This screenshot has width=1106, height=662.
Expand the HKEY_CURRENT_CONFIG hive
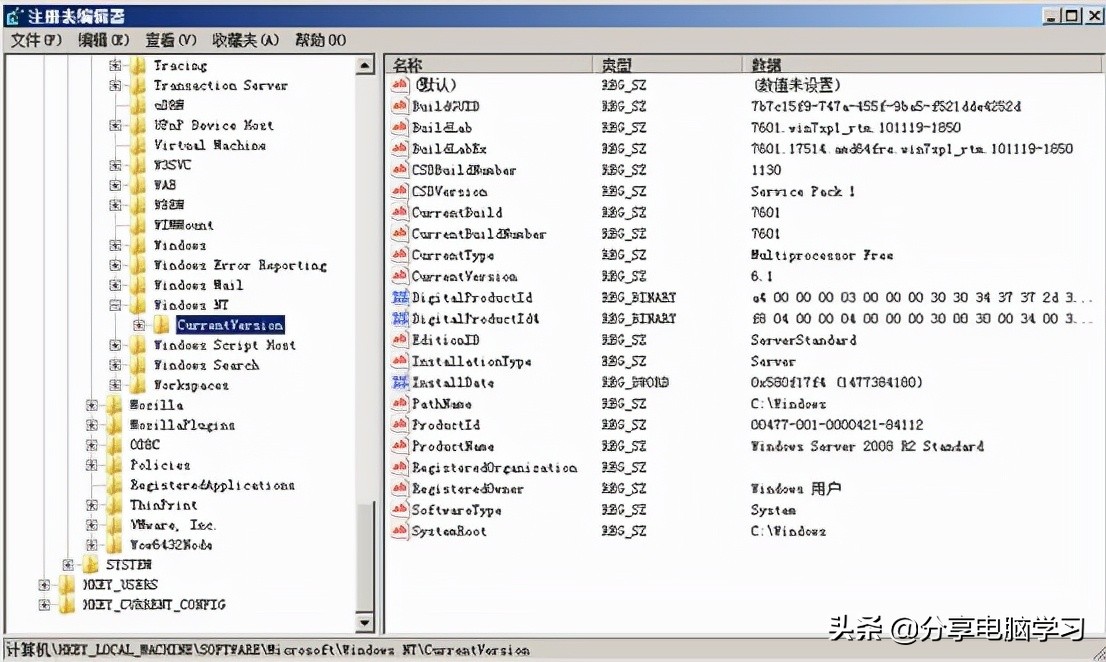(44, 605)
